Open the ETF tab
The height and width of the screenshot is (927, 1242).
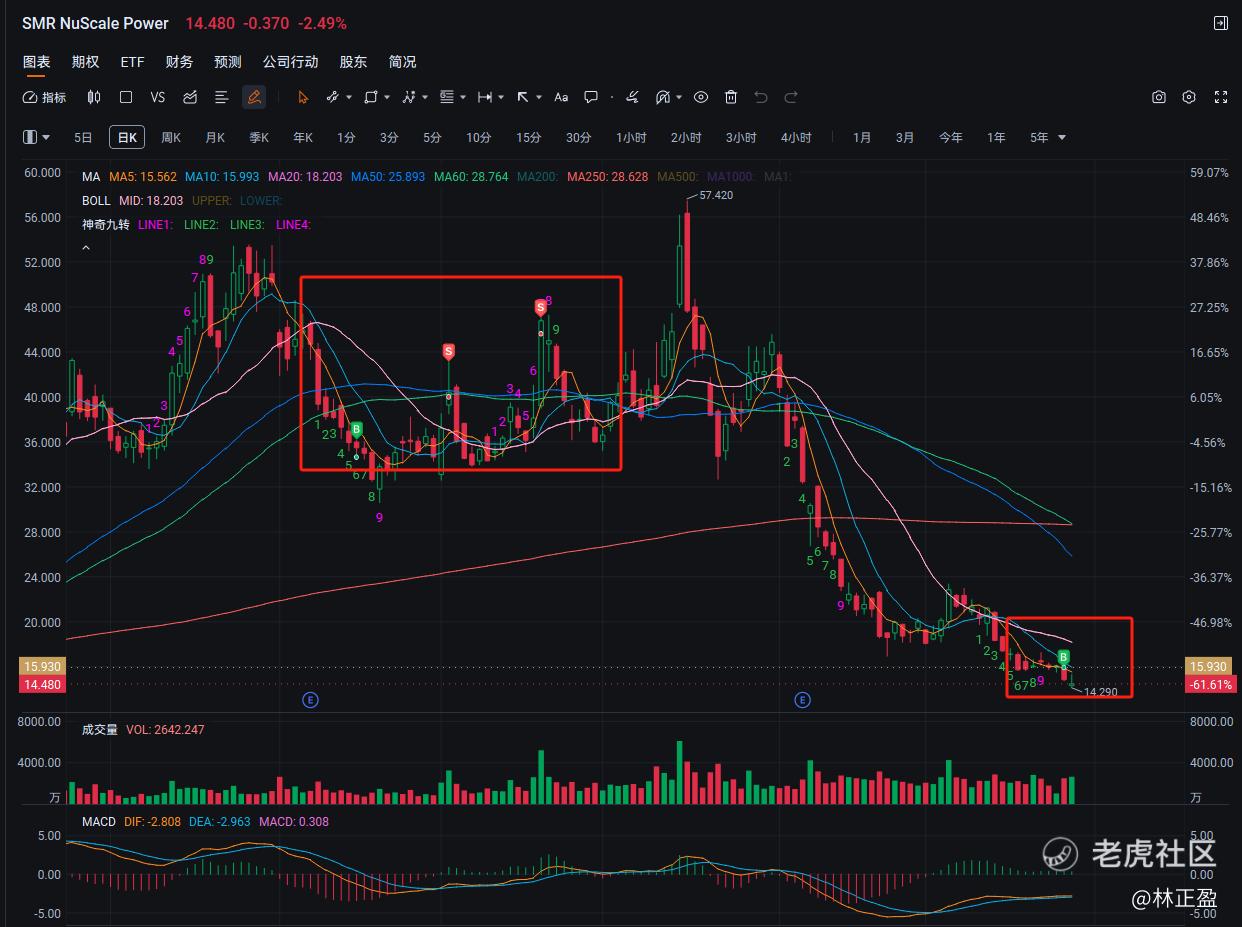[132, 62]
